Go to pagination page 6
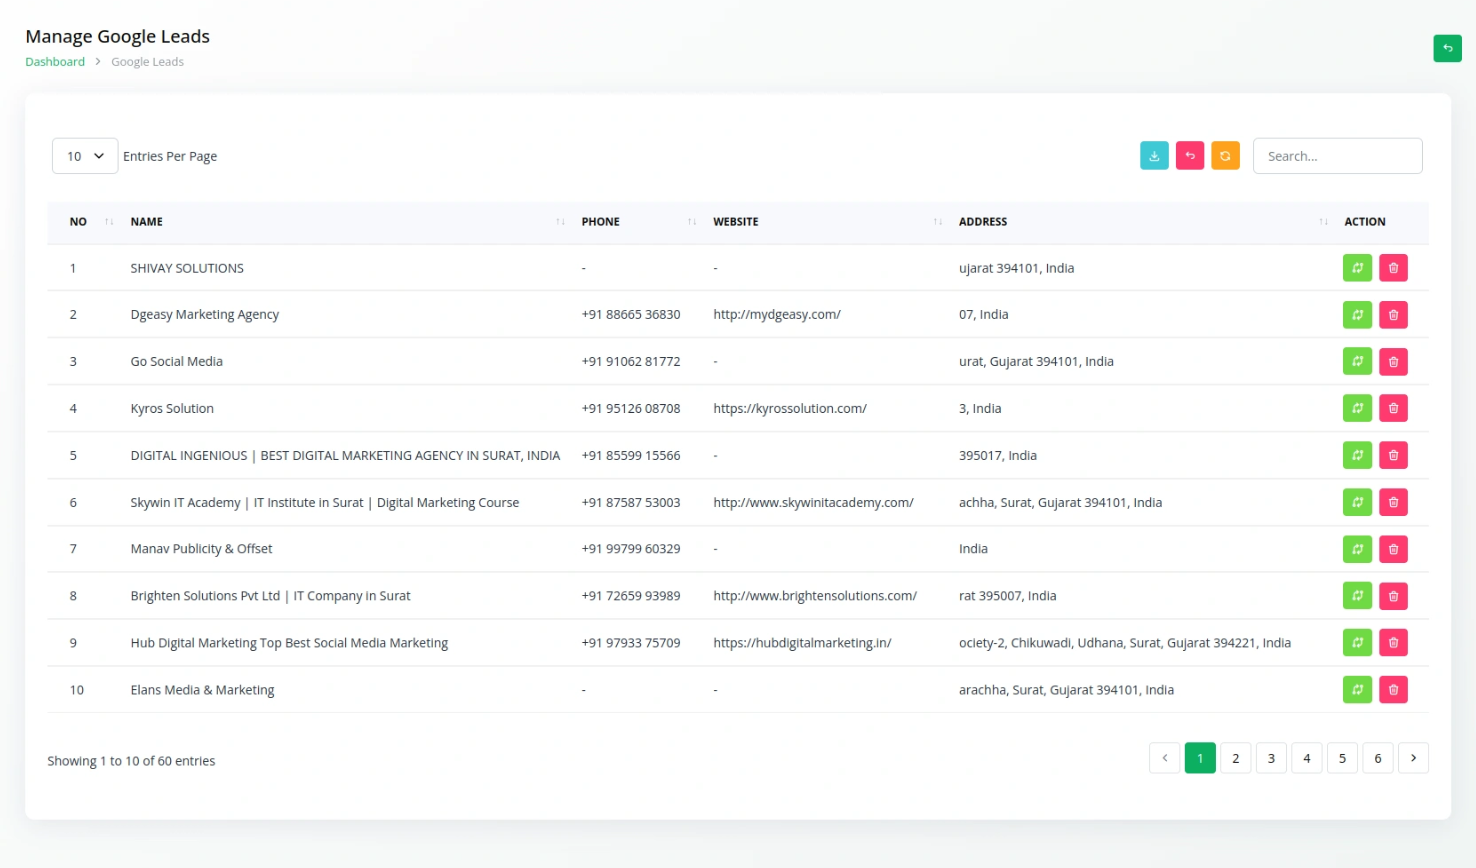Screen dimensions: 1476x868 pos(1378,758)
